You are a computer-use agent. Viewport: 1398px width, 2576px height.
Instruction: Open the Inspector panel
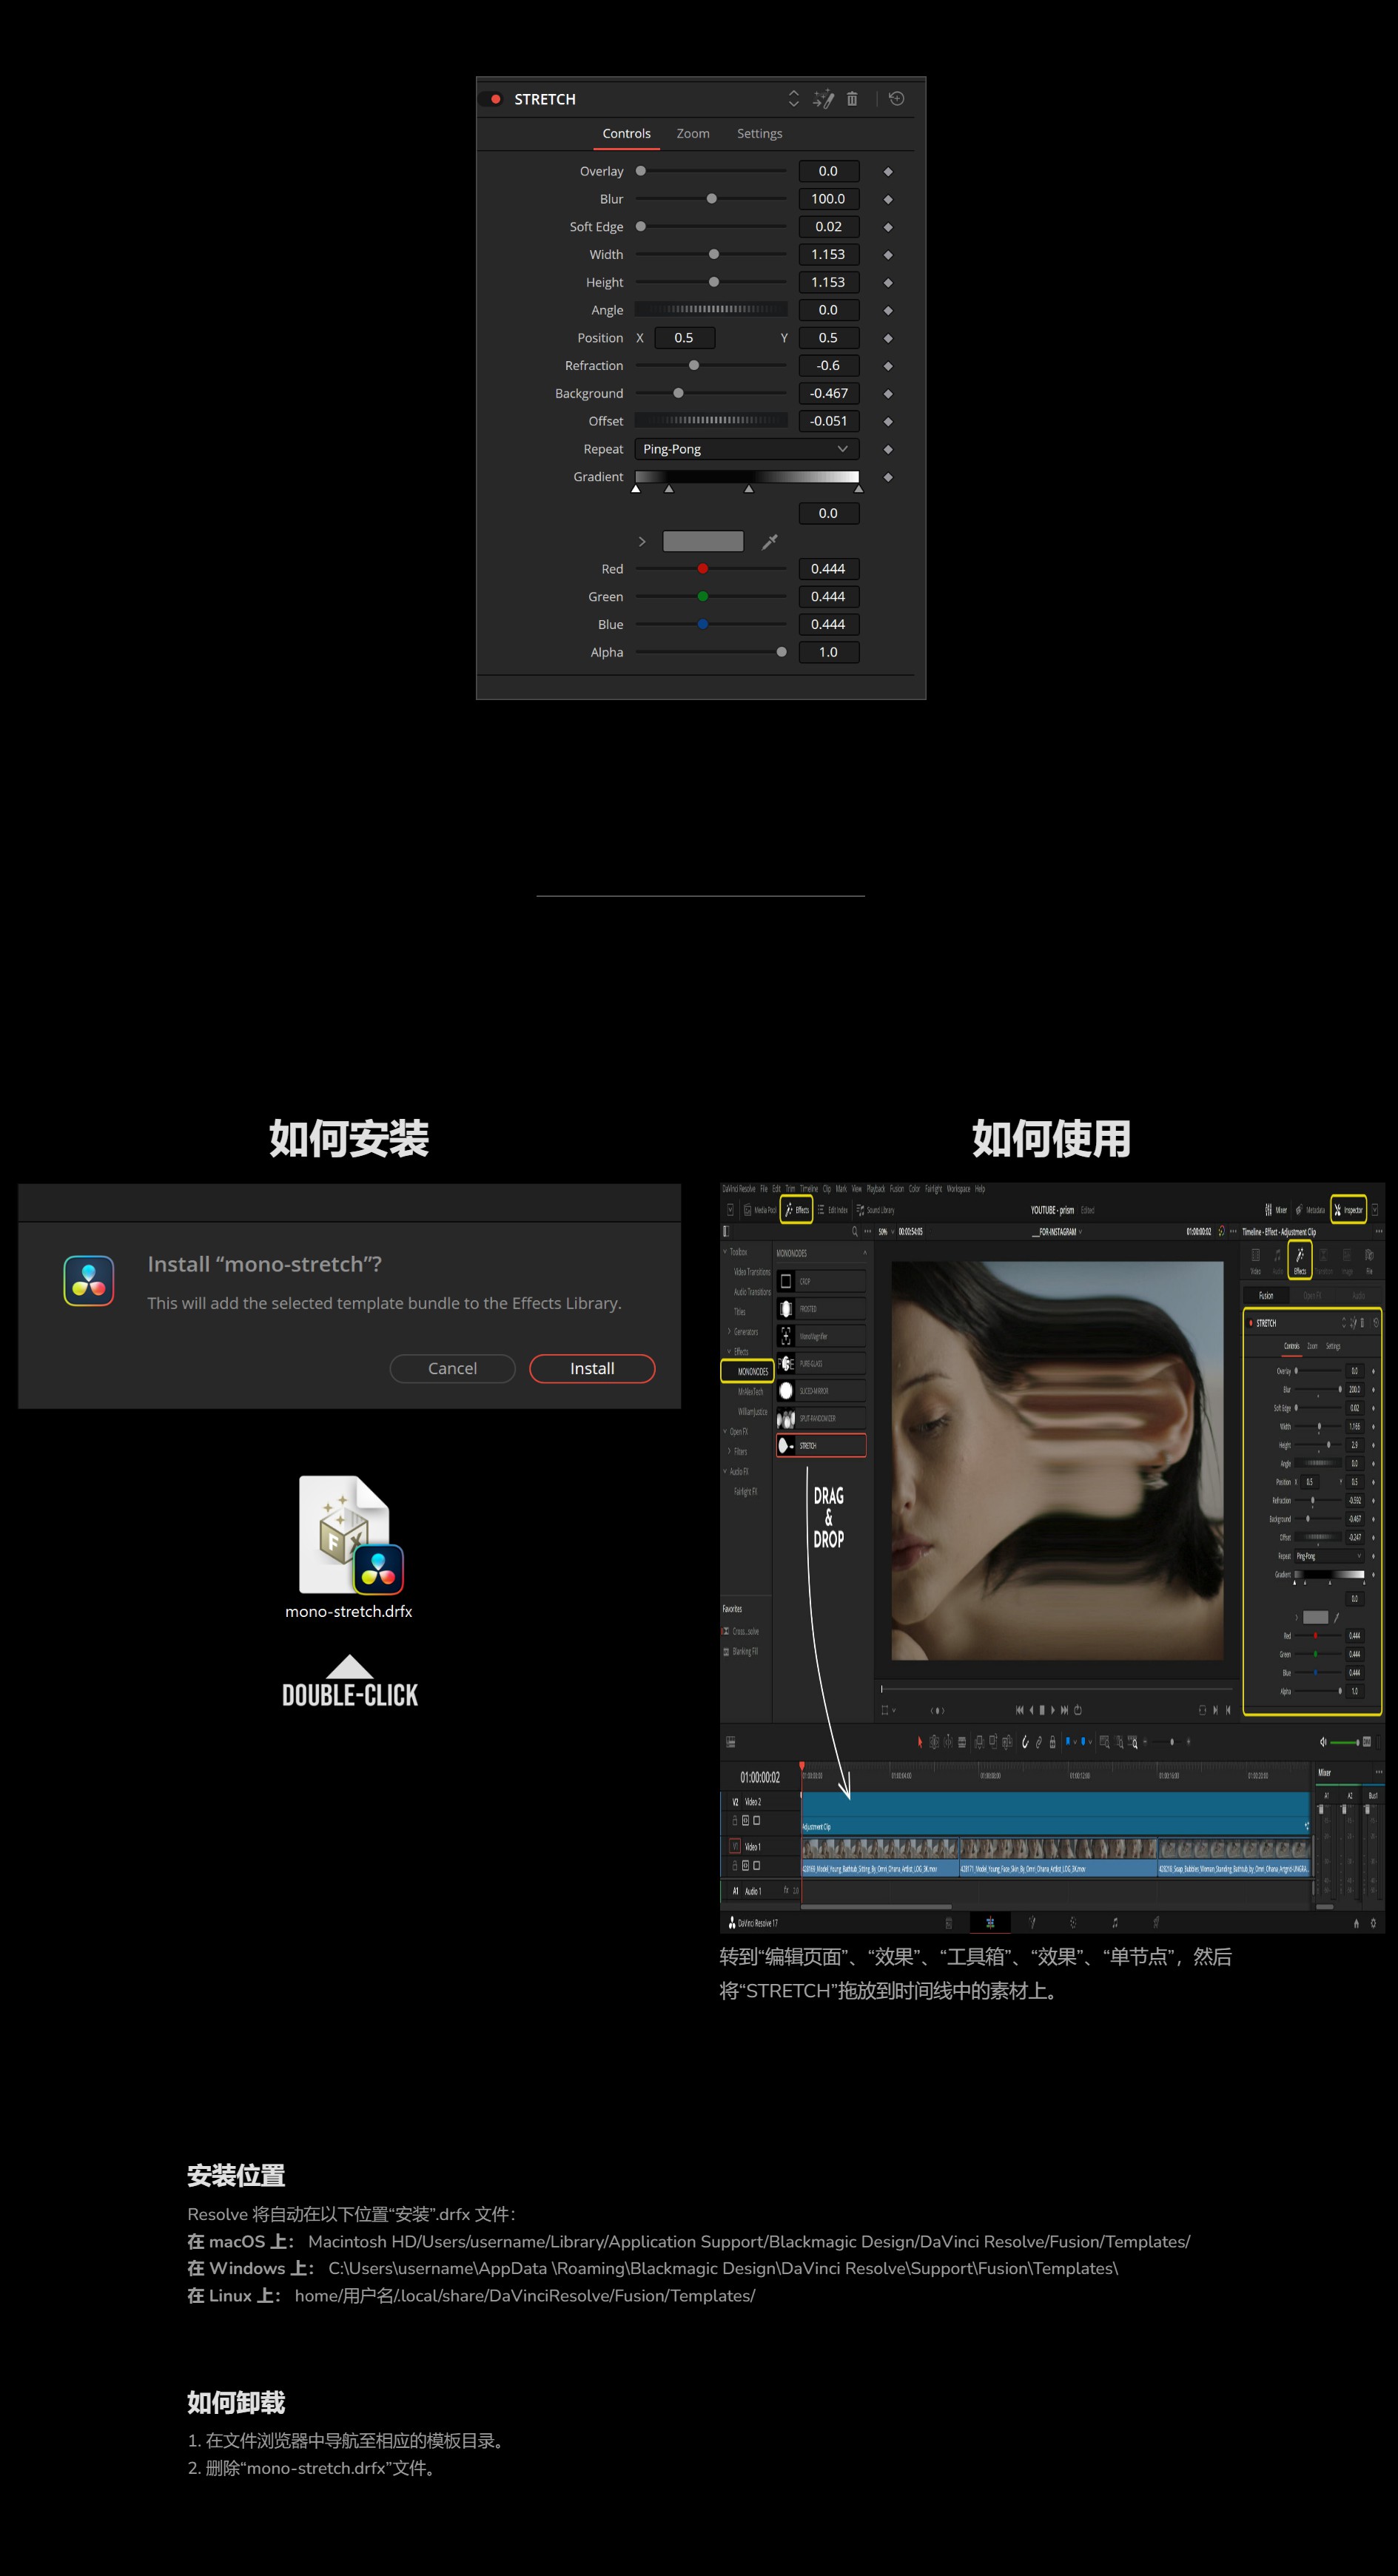tap(1351, 1211)
